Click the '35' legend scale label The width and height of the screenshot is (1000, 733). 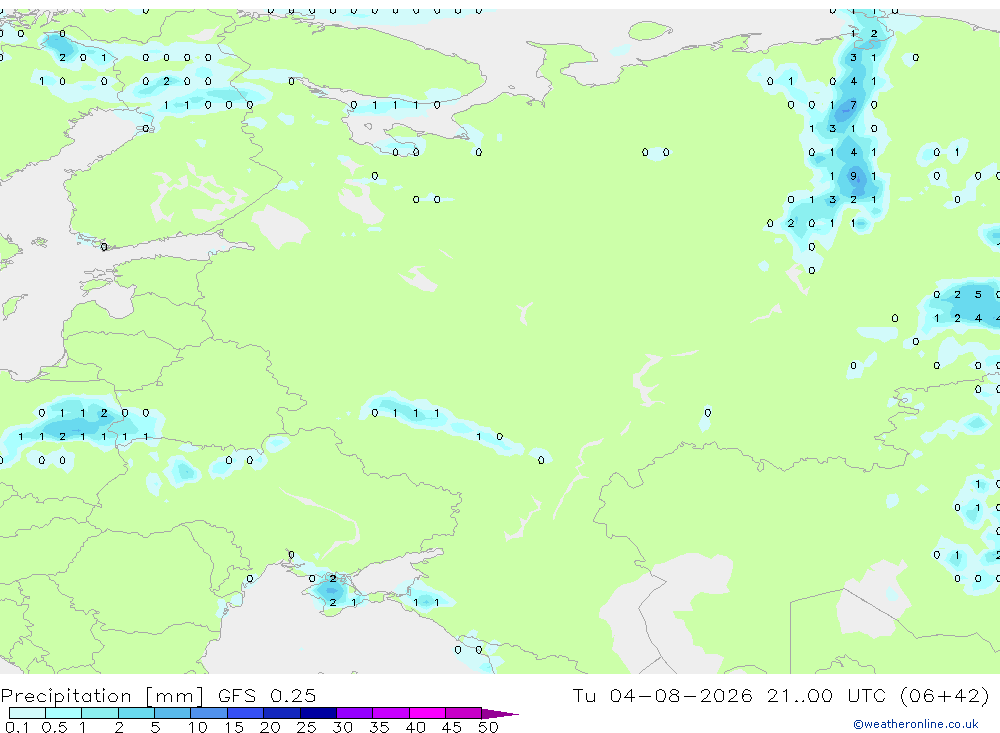coord(379,727)
